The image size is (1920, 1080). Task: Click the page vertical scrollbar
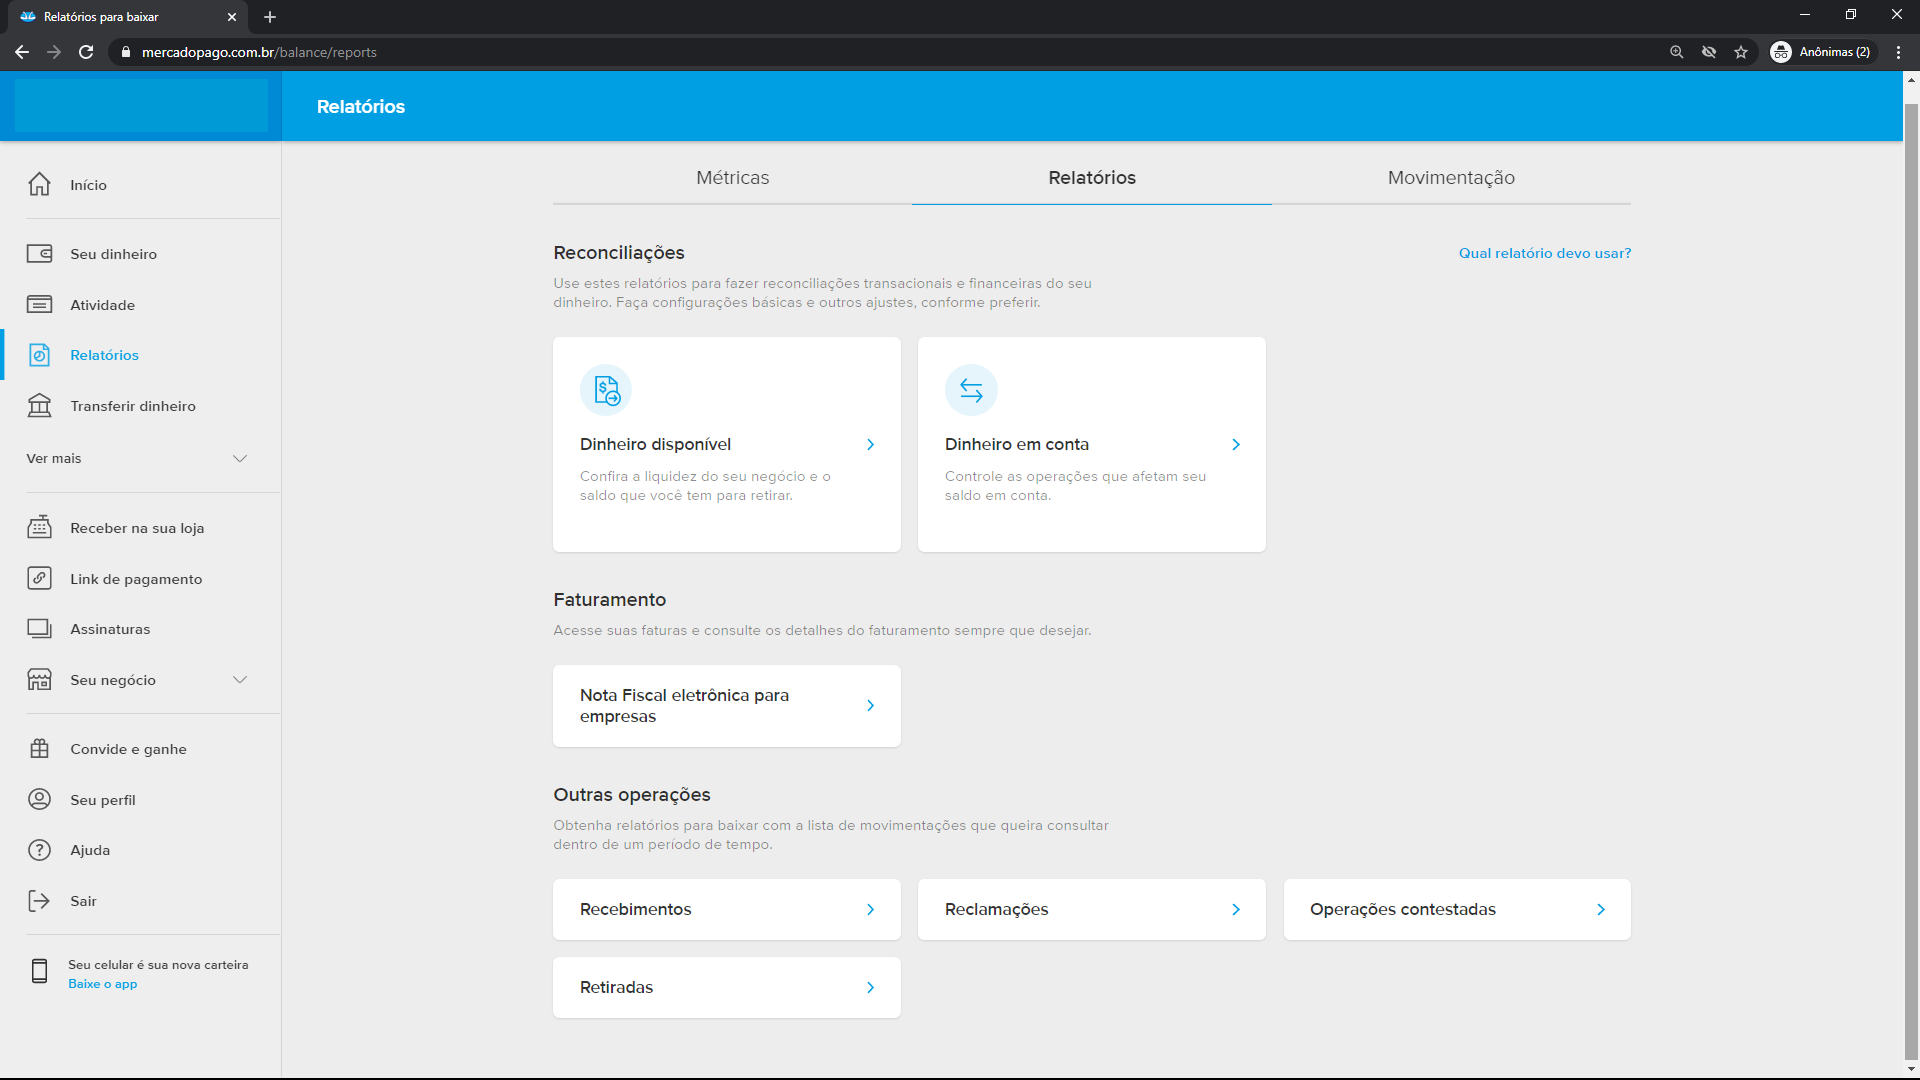click(x=1911, y=580)
